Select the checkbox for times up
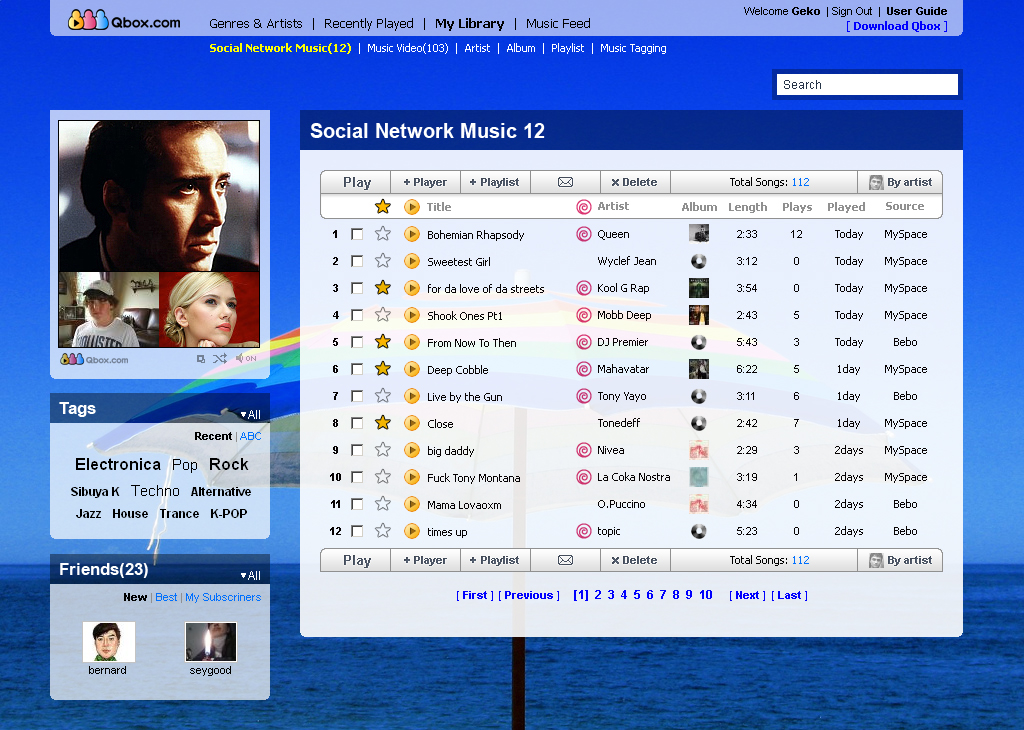 [x=357, y=531]
